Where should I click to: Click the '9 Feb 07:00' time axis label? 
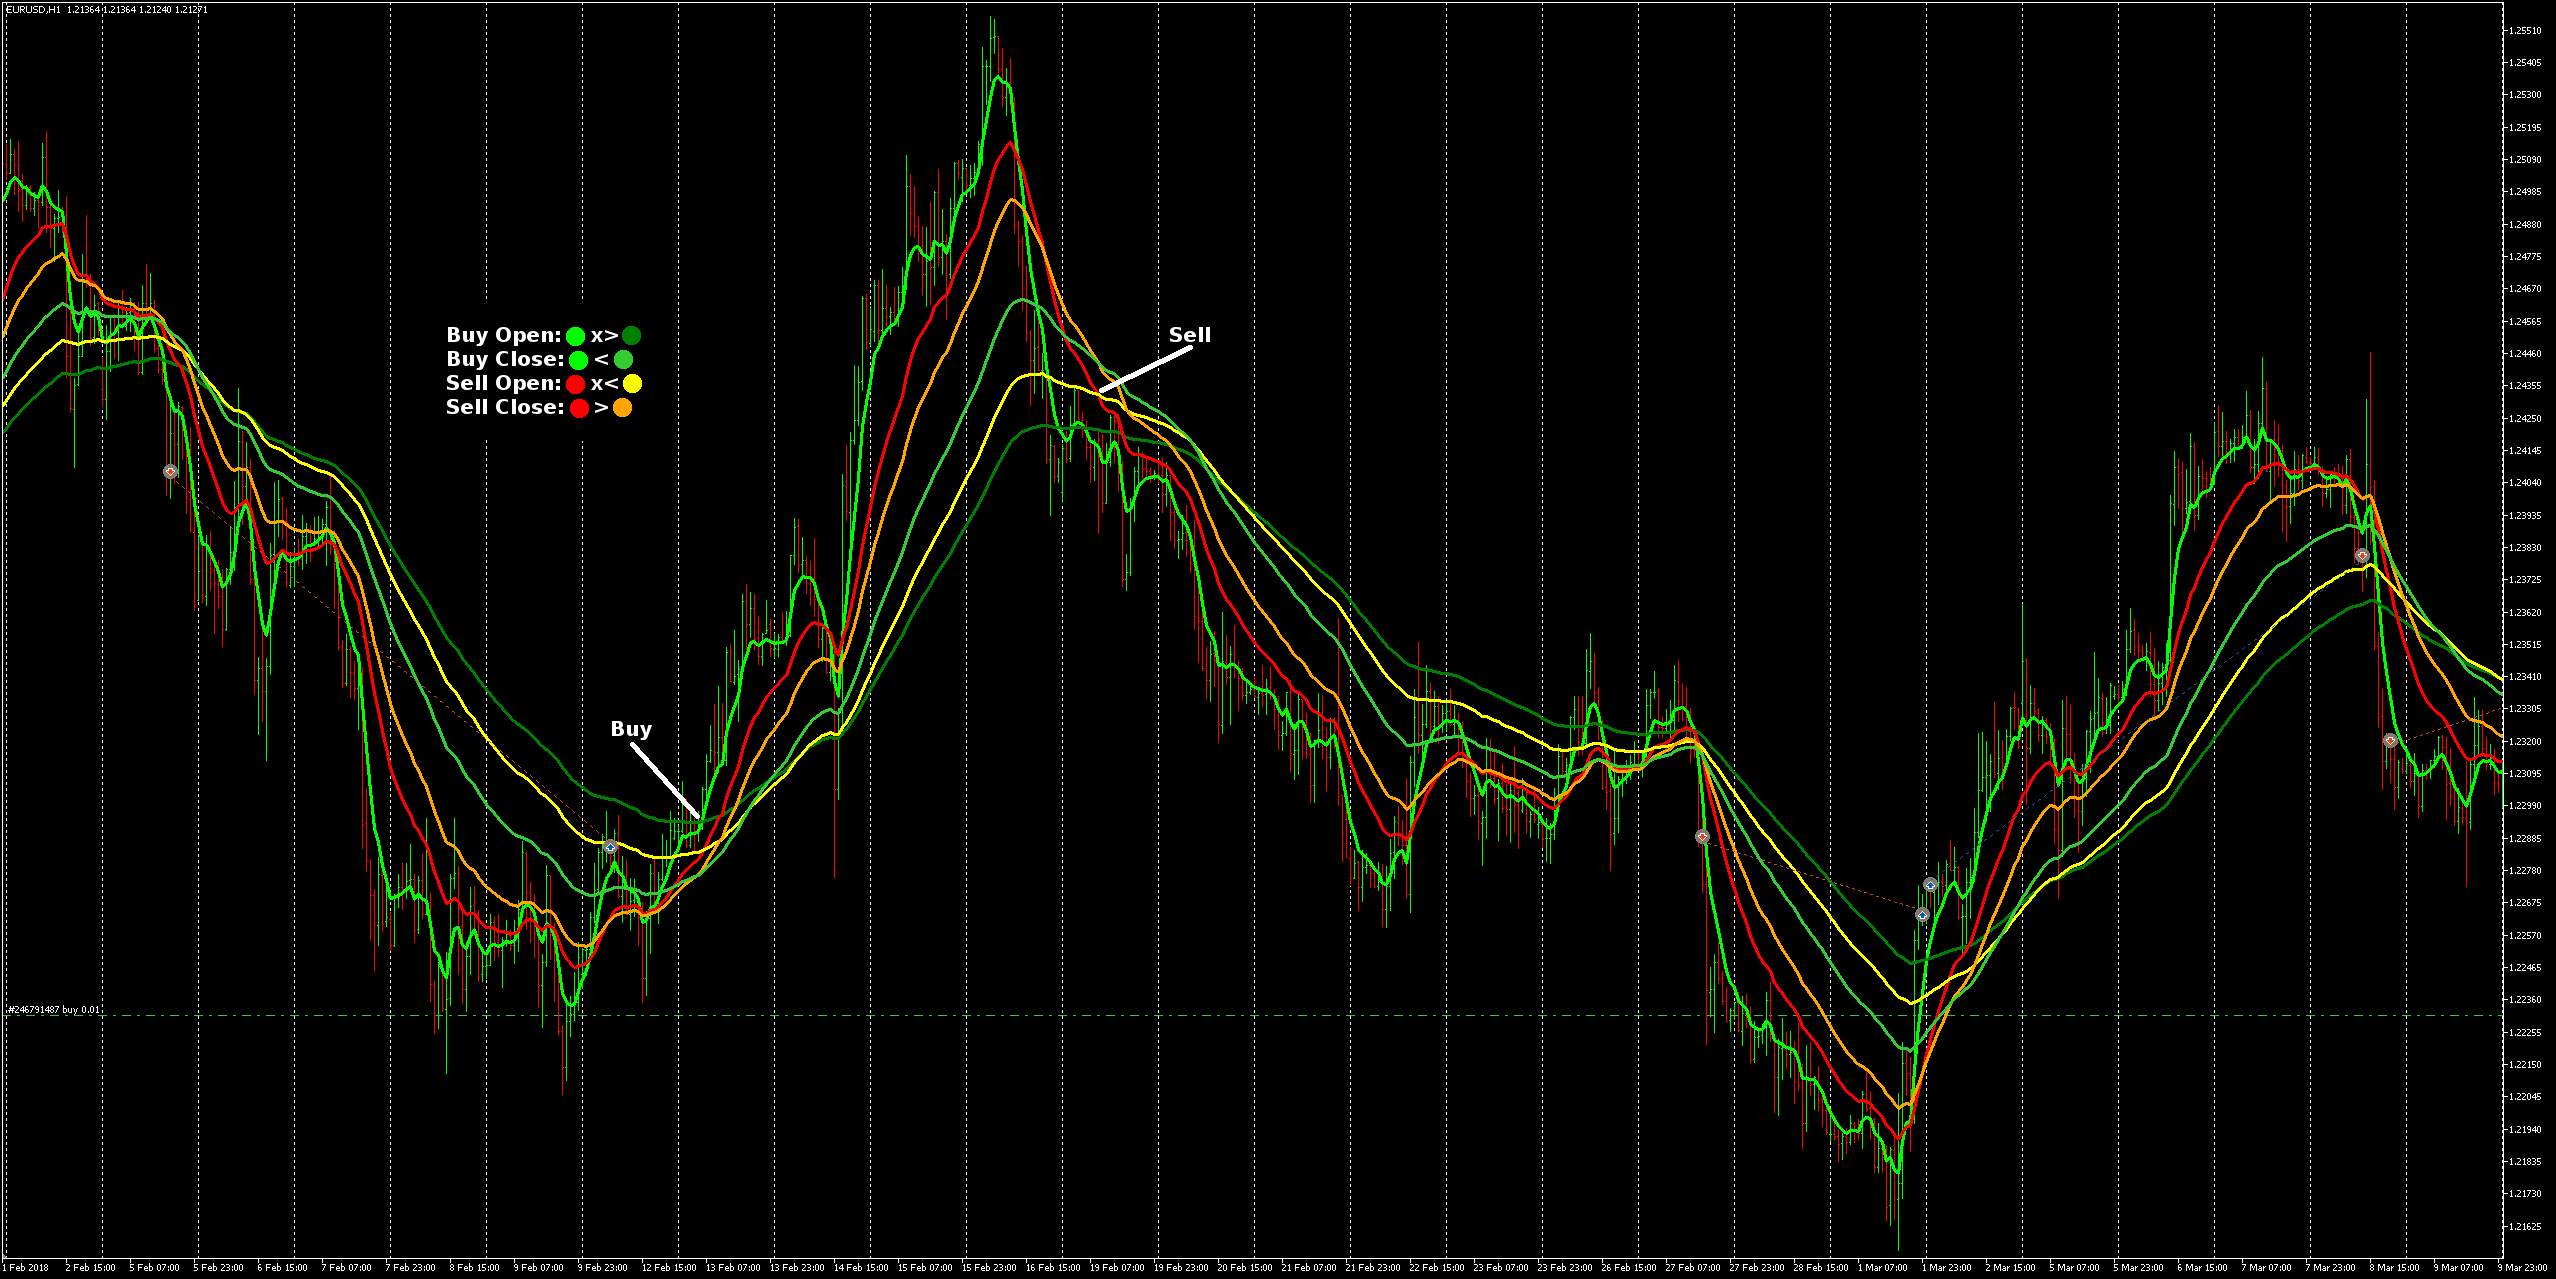point(538,1268)
